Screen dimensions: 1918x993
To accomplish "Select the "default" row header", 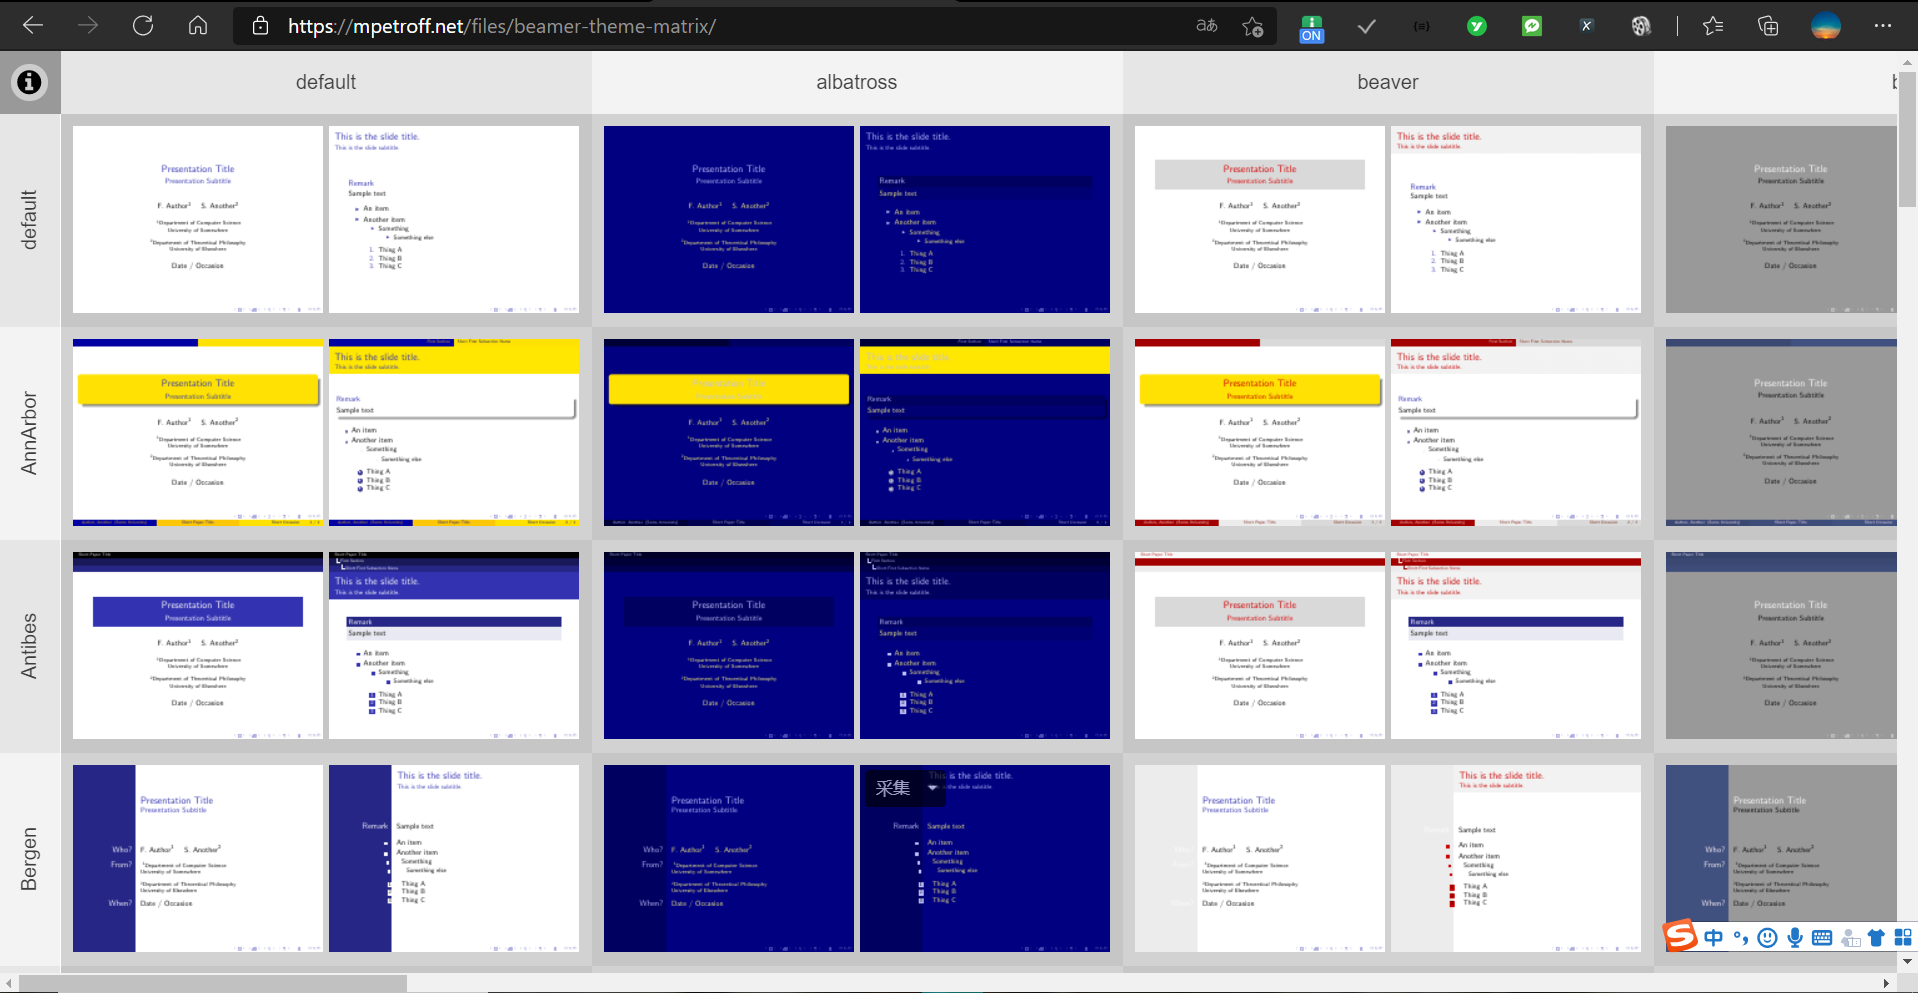I will click(x=30, y=220).
